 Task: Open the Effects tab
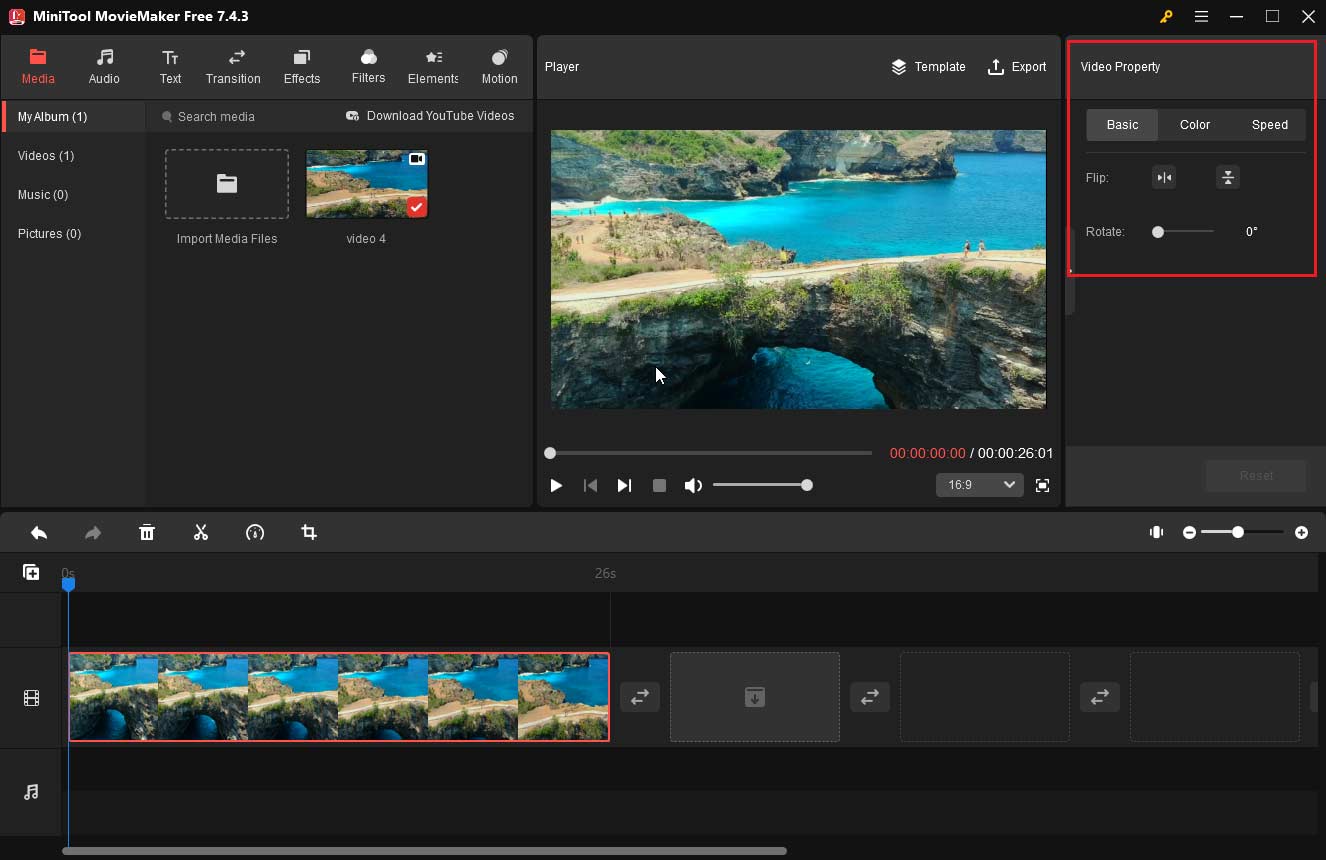click(x=301, y=66)
